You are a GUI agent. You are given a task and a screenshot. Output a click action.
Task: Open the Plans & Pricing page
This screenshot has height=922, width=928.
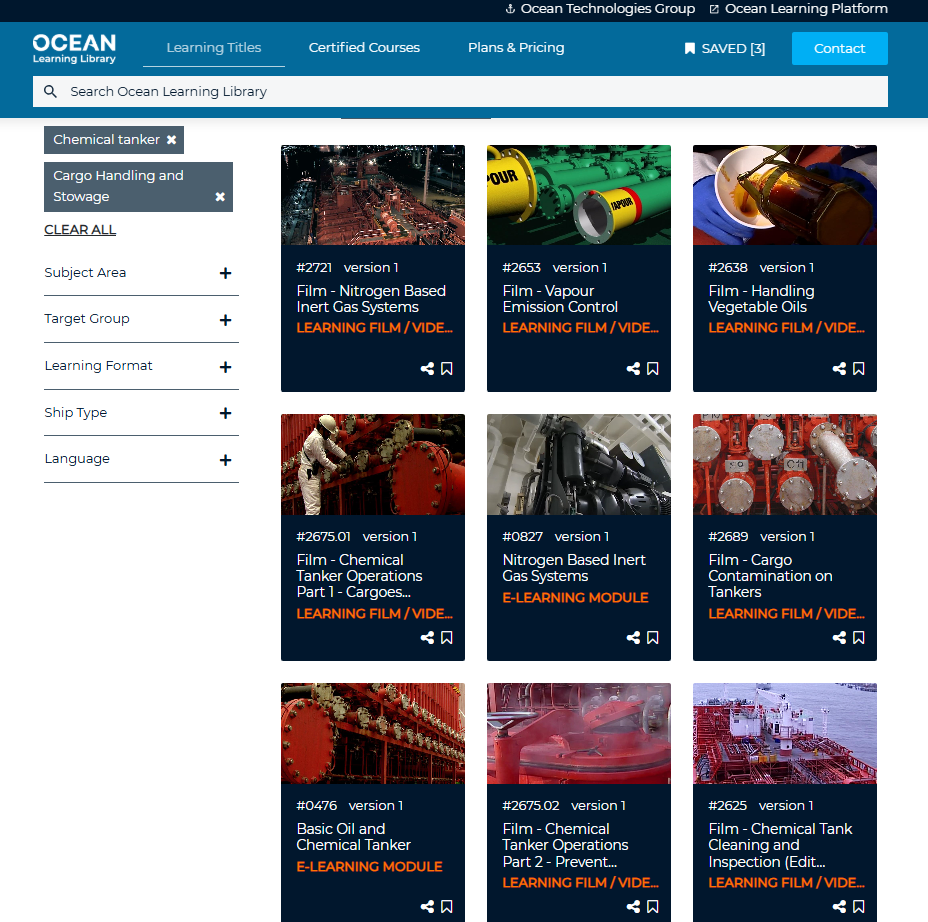pos(516,47)
